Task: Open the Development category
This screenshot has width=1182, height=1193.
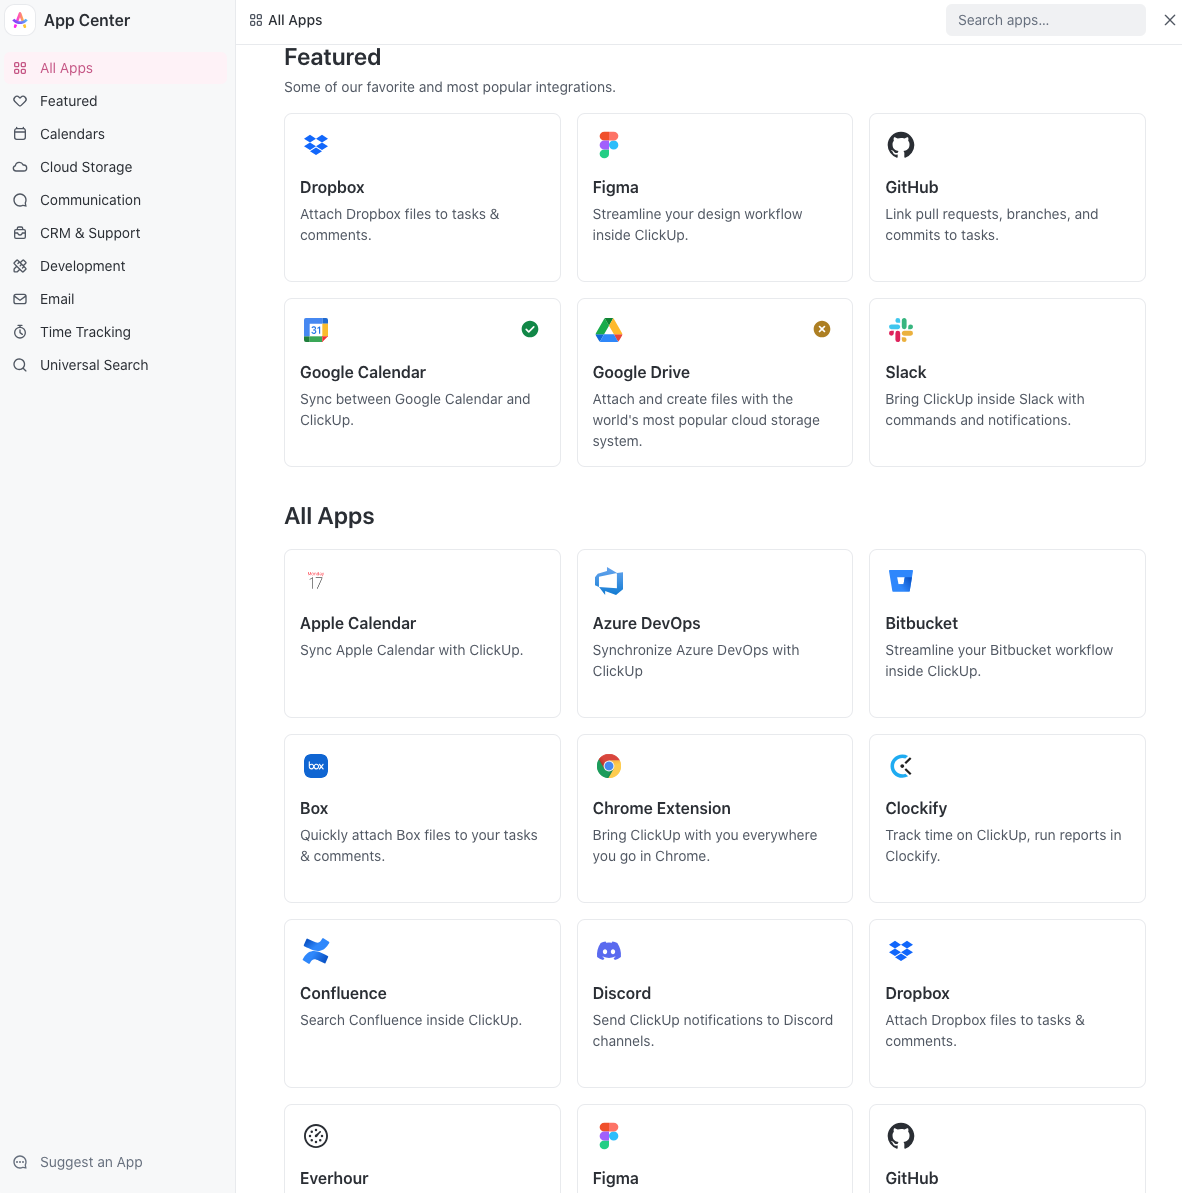Action: pyautogui.click(x=116, y=266)
